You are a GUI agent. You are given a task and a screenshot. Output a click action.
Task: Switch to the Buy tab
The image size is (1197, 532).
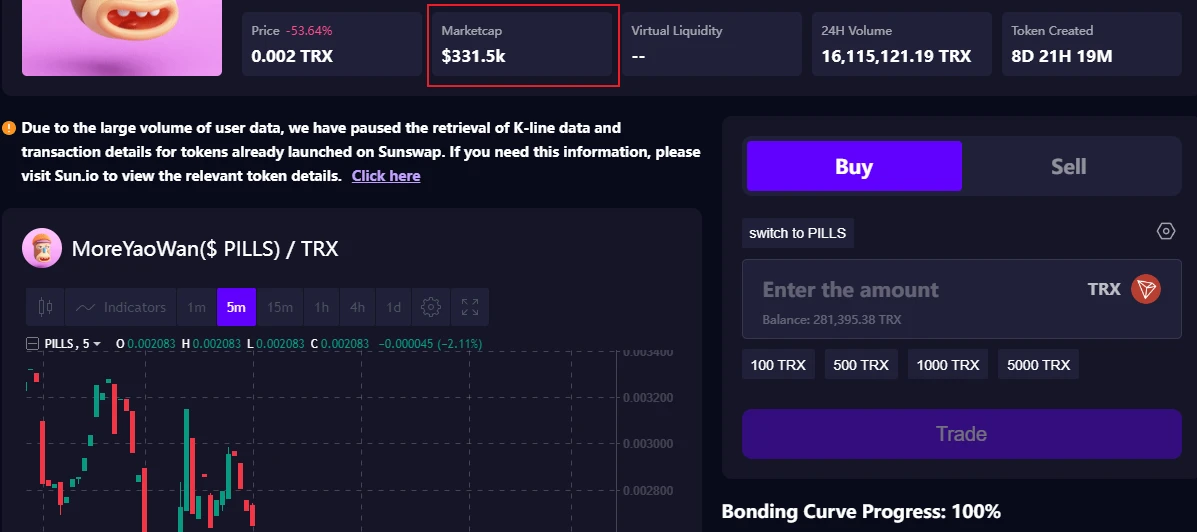(854, 166)
